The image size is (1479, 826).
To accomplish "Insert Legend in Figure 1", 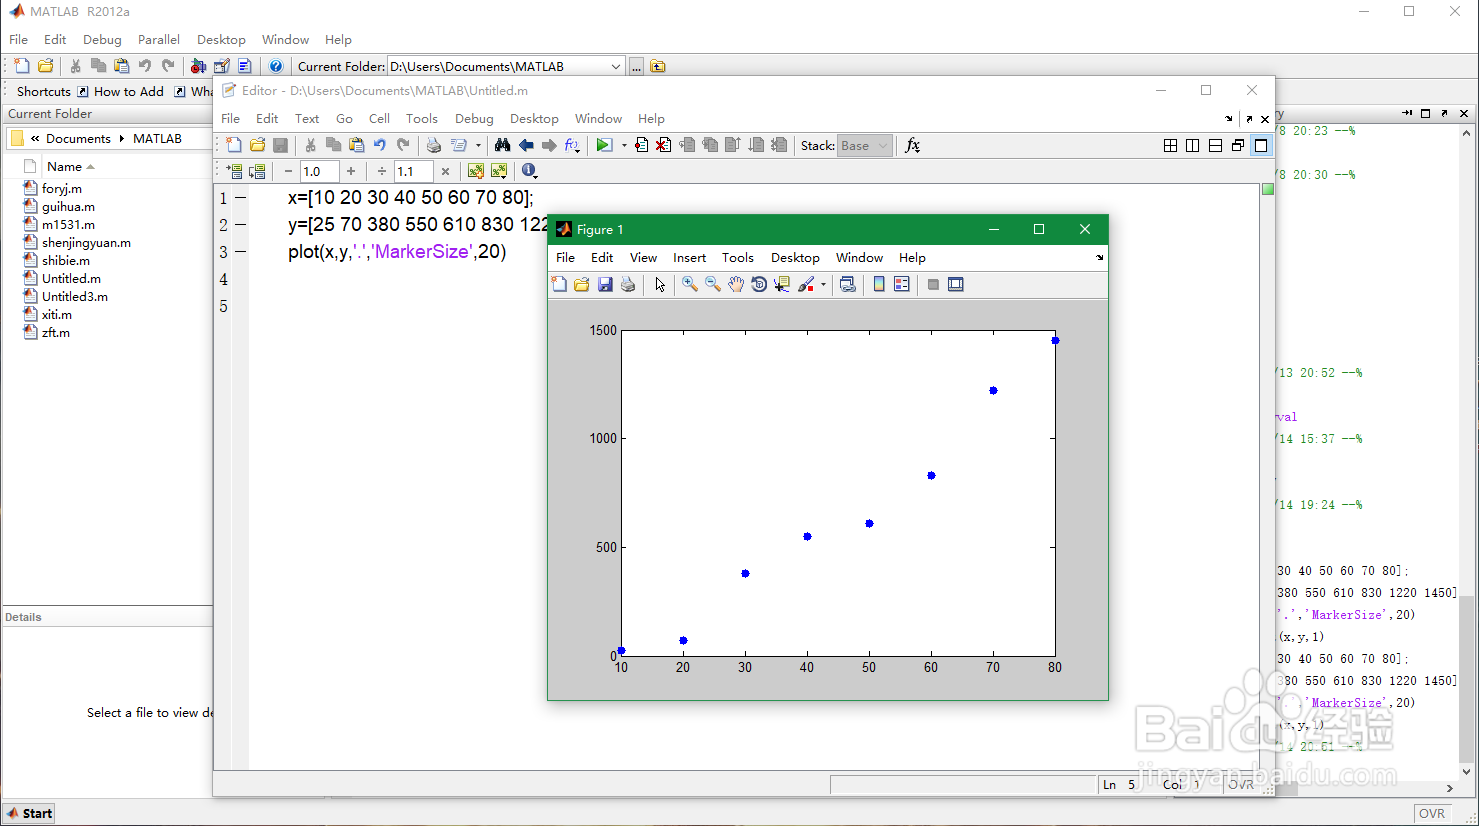I will tap(902, 285).
